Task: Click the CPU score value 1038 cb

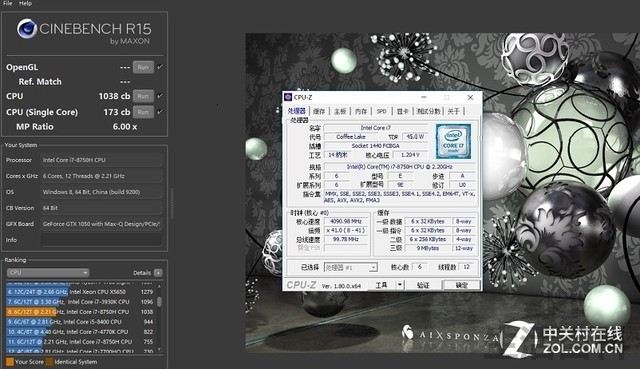Action: (114, 96)
